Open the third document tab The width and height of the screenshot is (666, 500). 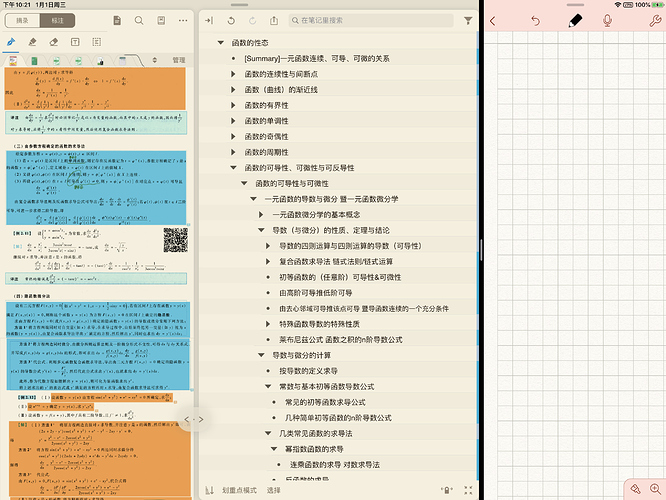click(x=56, y=61)
